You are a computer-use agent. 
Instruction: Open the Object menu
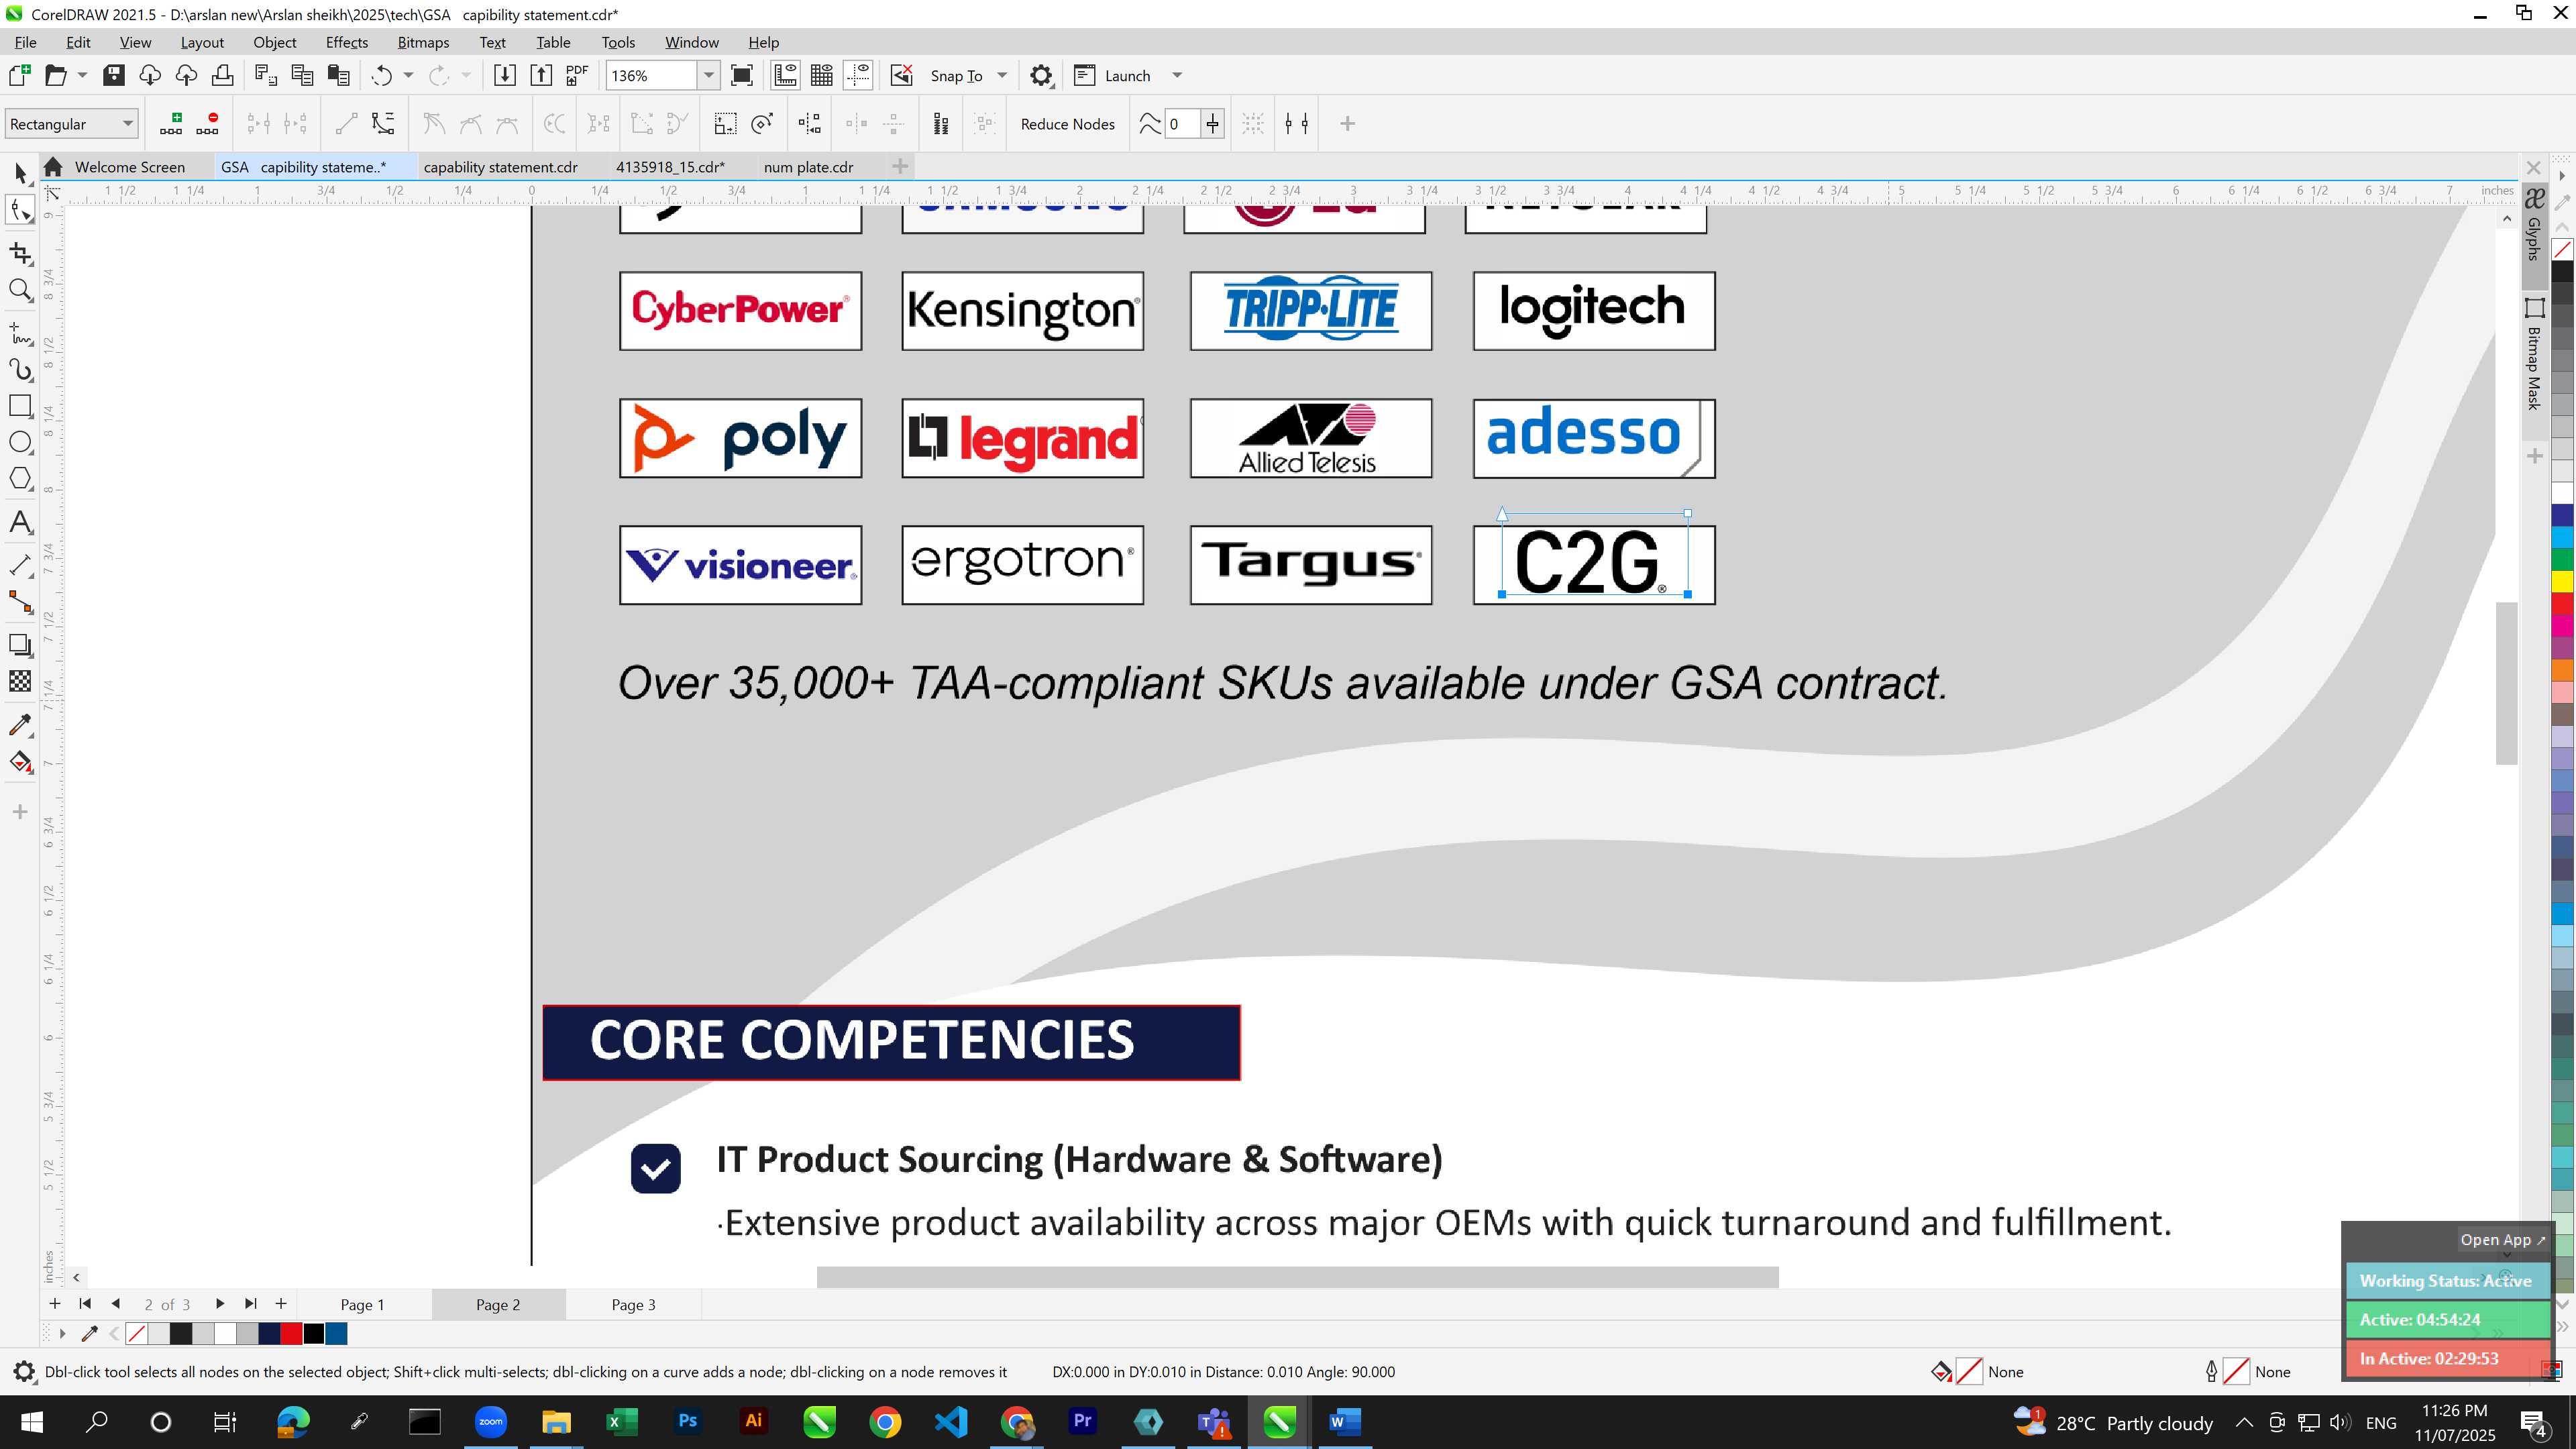(x=274, y=42)
